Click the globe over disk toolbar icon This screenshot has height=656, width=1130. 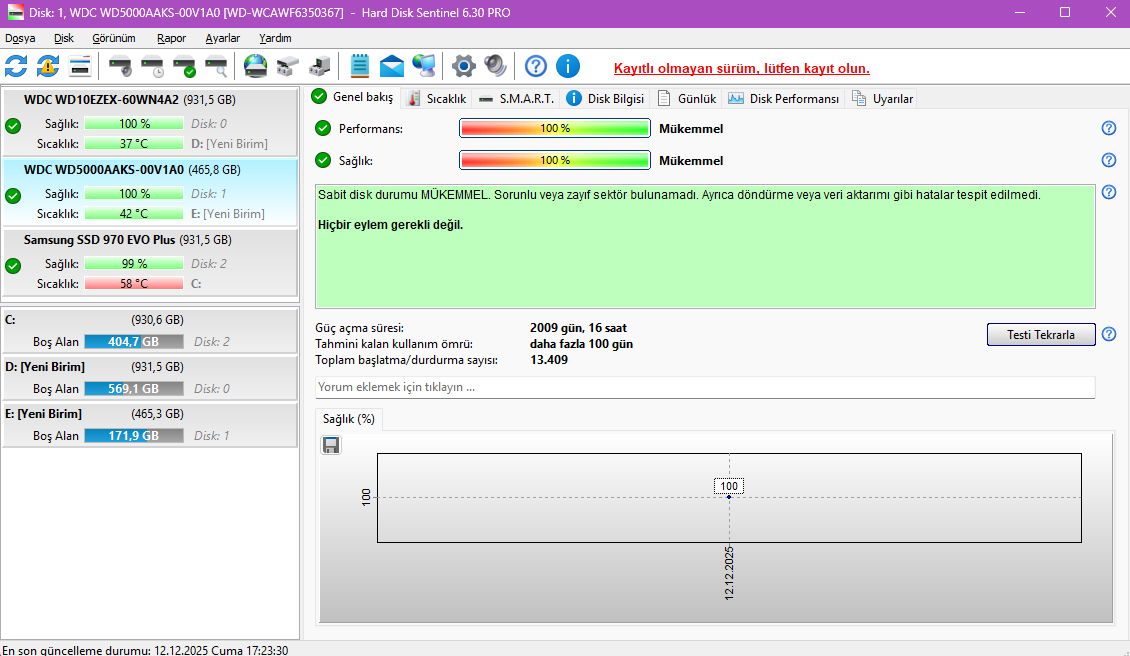pyautogui.click(x=255, y=66)
